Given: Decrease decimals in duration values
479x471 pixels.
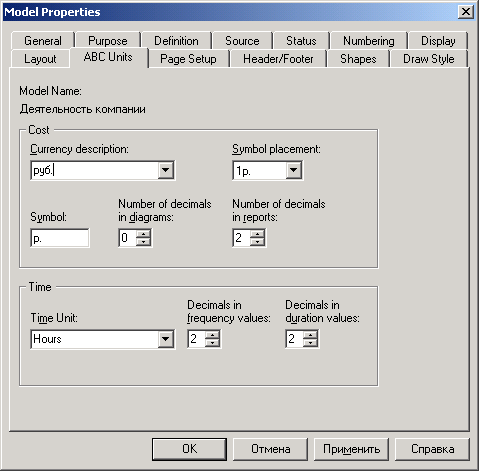Looking at the screenshot, I should tap(310, 343).
